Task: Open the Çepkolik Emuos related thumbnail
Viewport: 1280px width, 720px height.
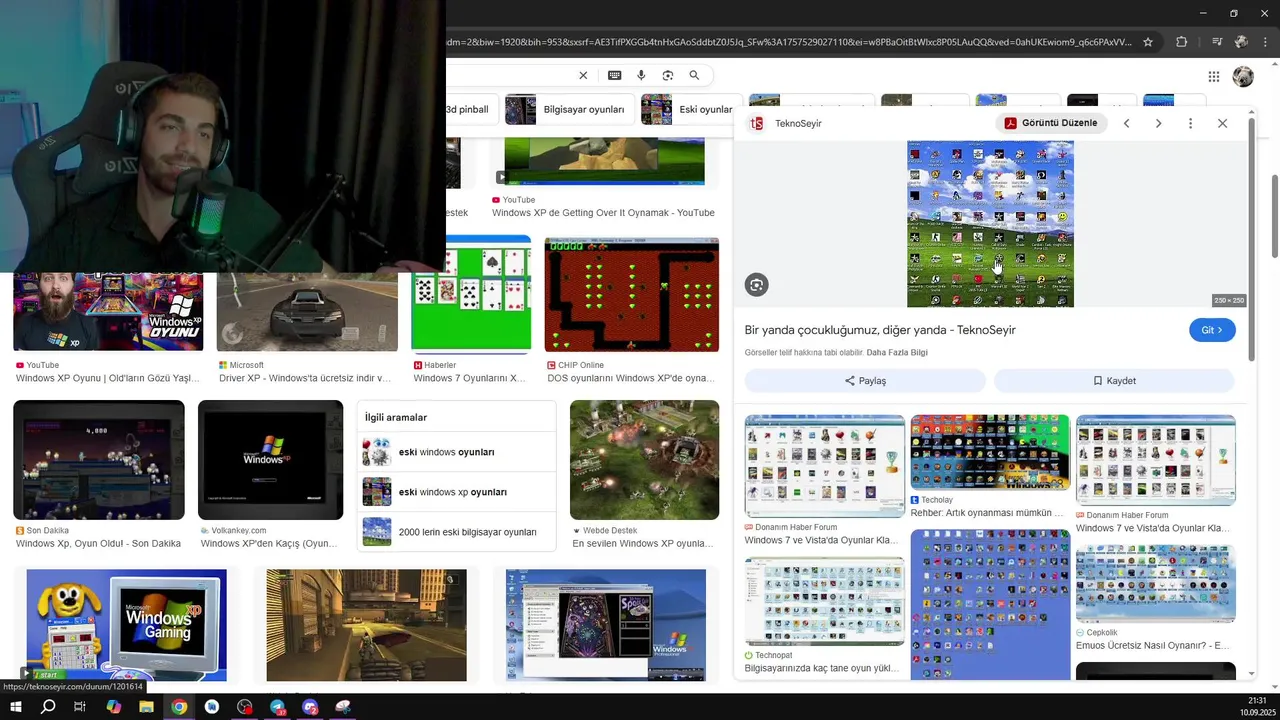Action: click(1155, 584)
